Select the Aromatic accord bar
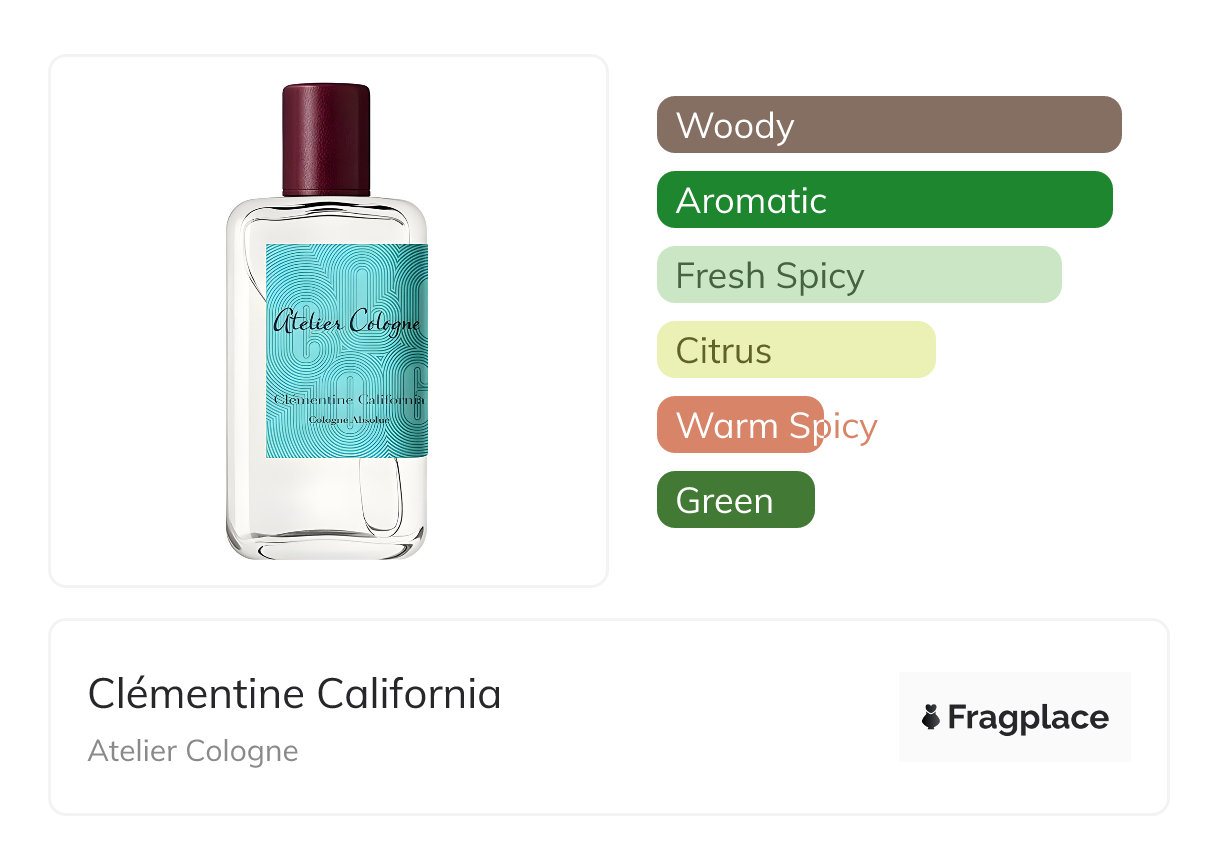 [x=884, y=200]
